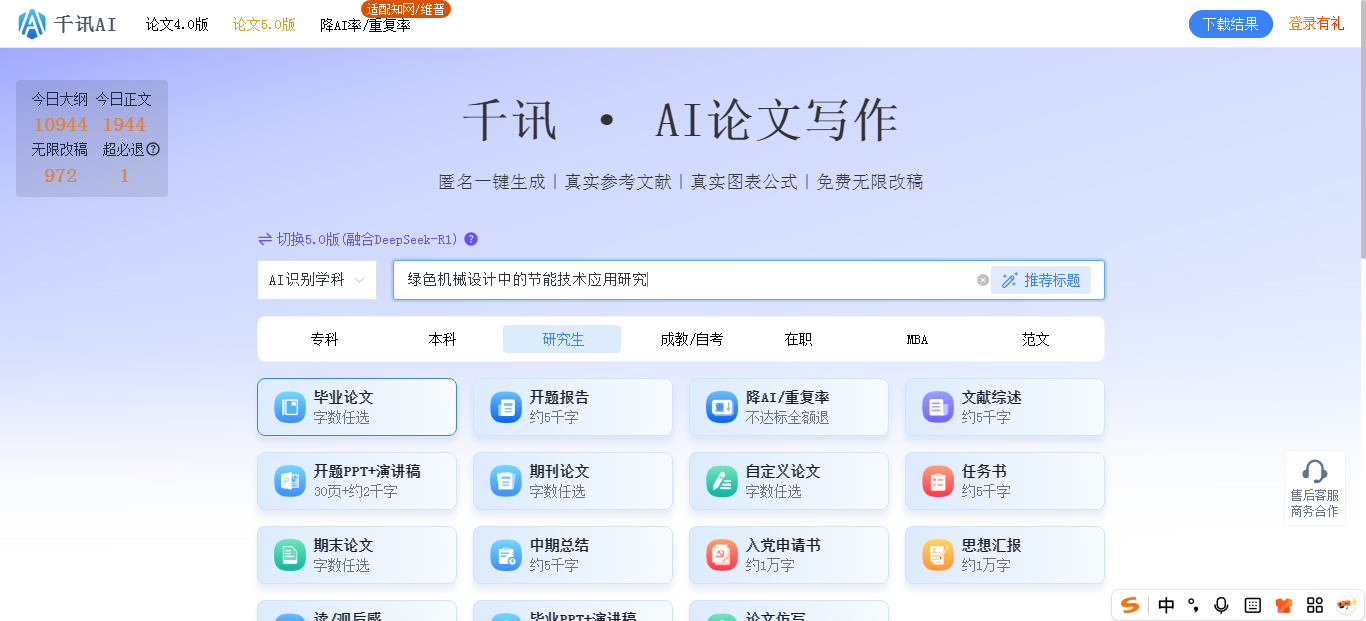Open 论文4.0版 in top navigation
Viewport: 1366px width, 621px height.
pyautogui.click(x=177, y=24)
